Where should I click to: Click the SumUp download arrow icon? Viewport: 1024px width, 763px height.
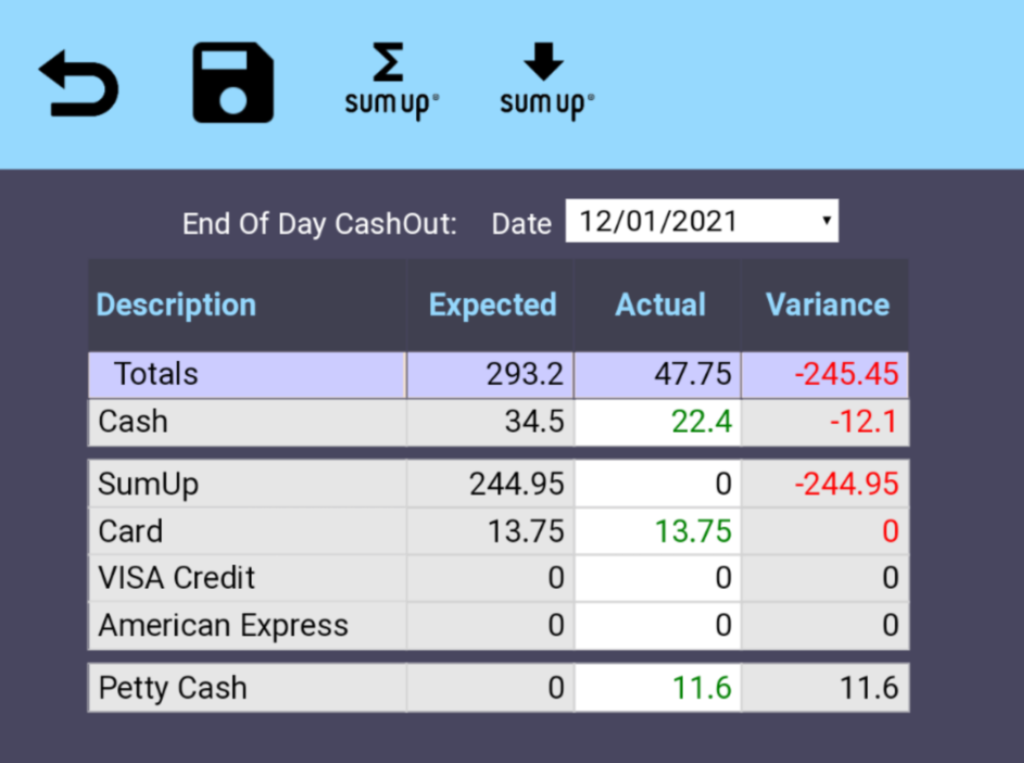coord(546,82)
